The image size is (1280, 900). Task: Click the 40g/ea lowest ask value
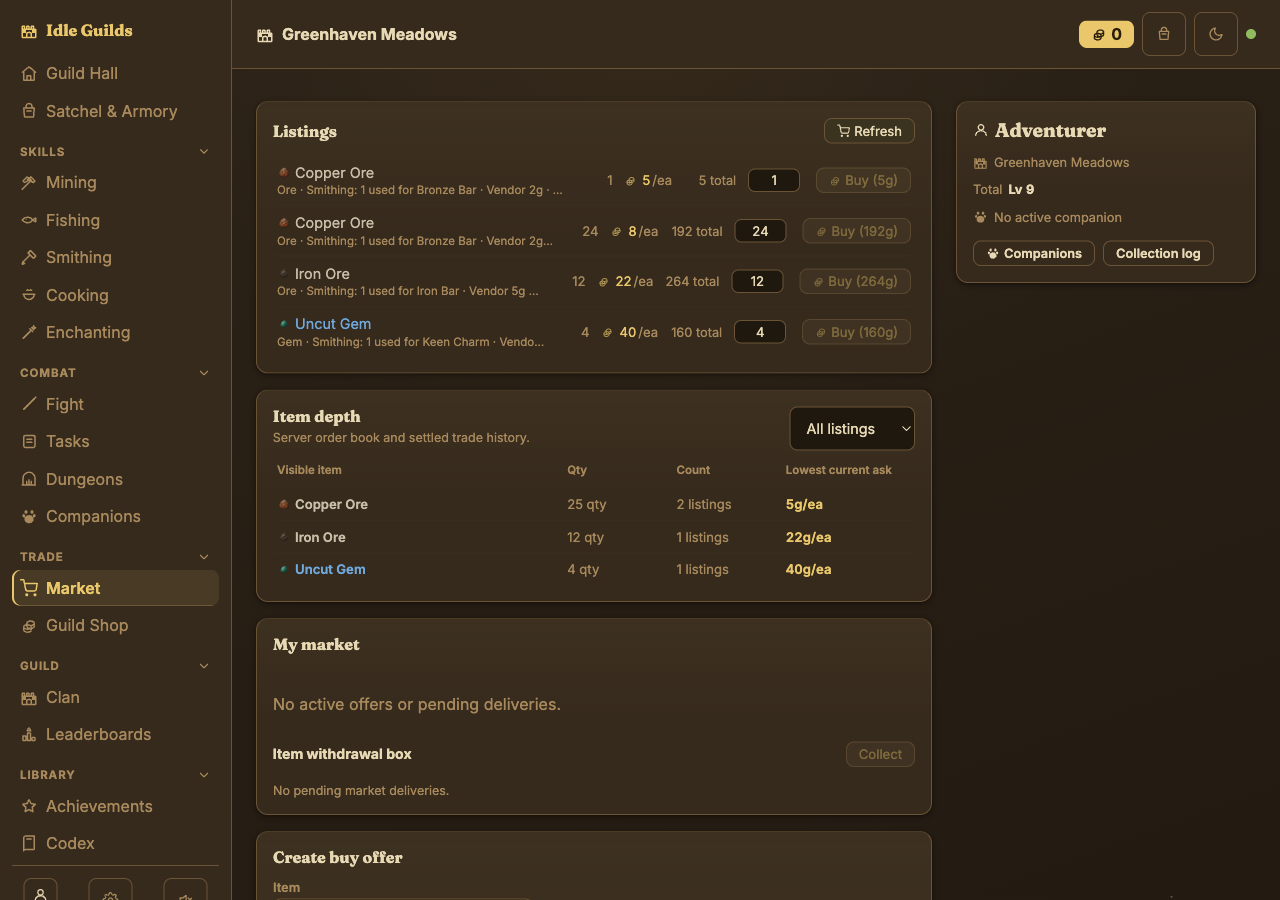[x=809, y=569]
